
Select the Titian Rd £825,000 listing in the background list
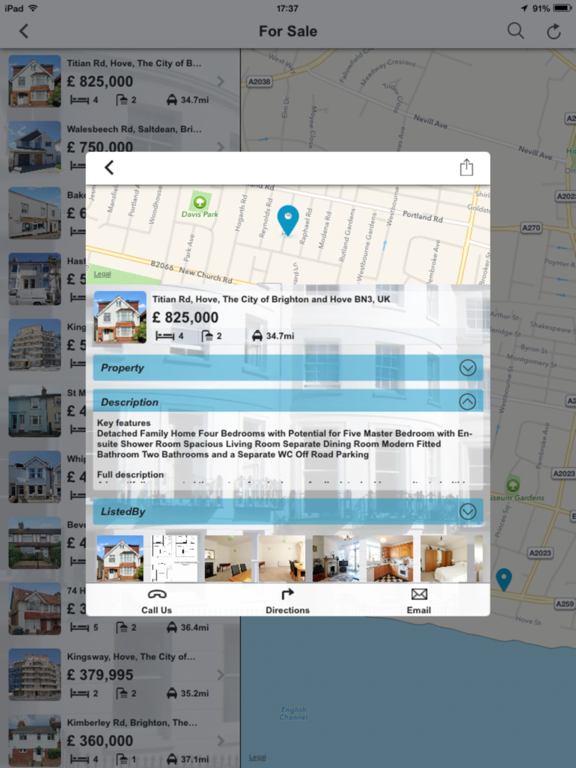(120, 81)
